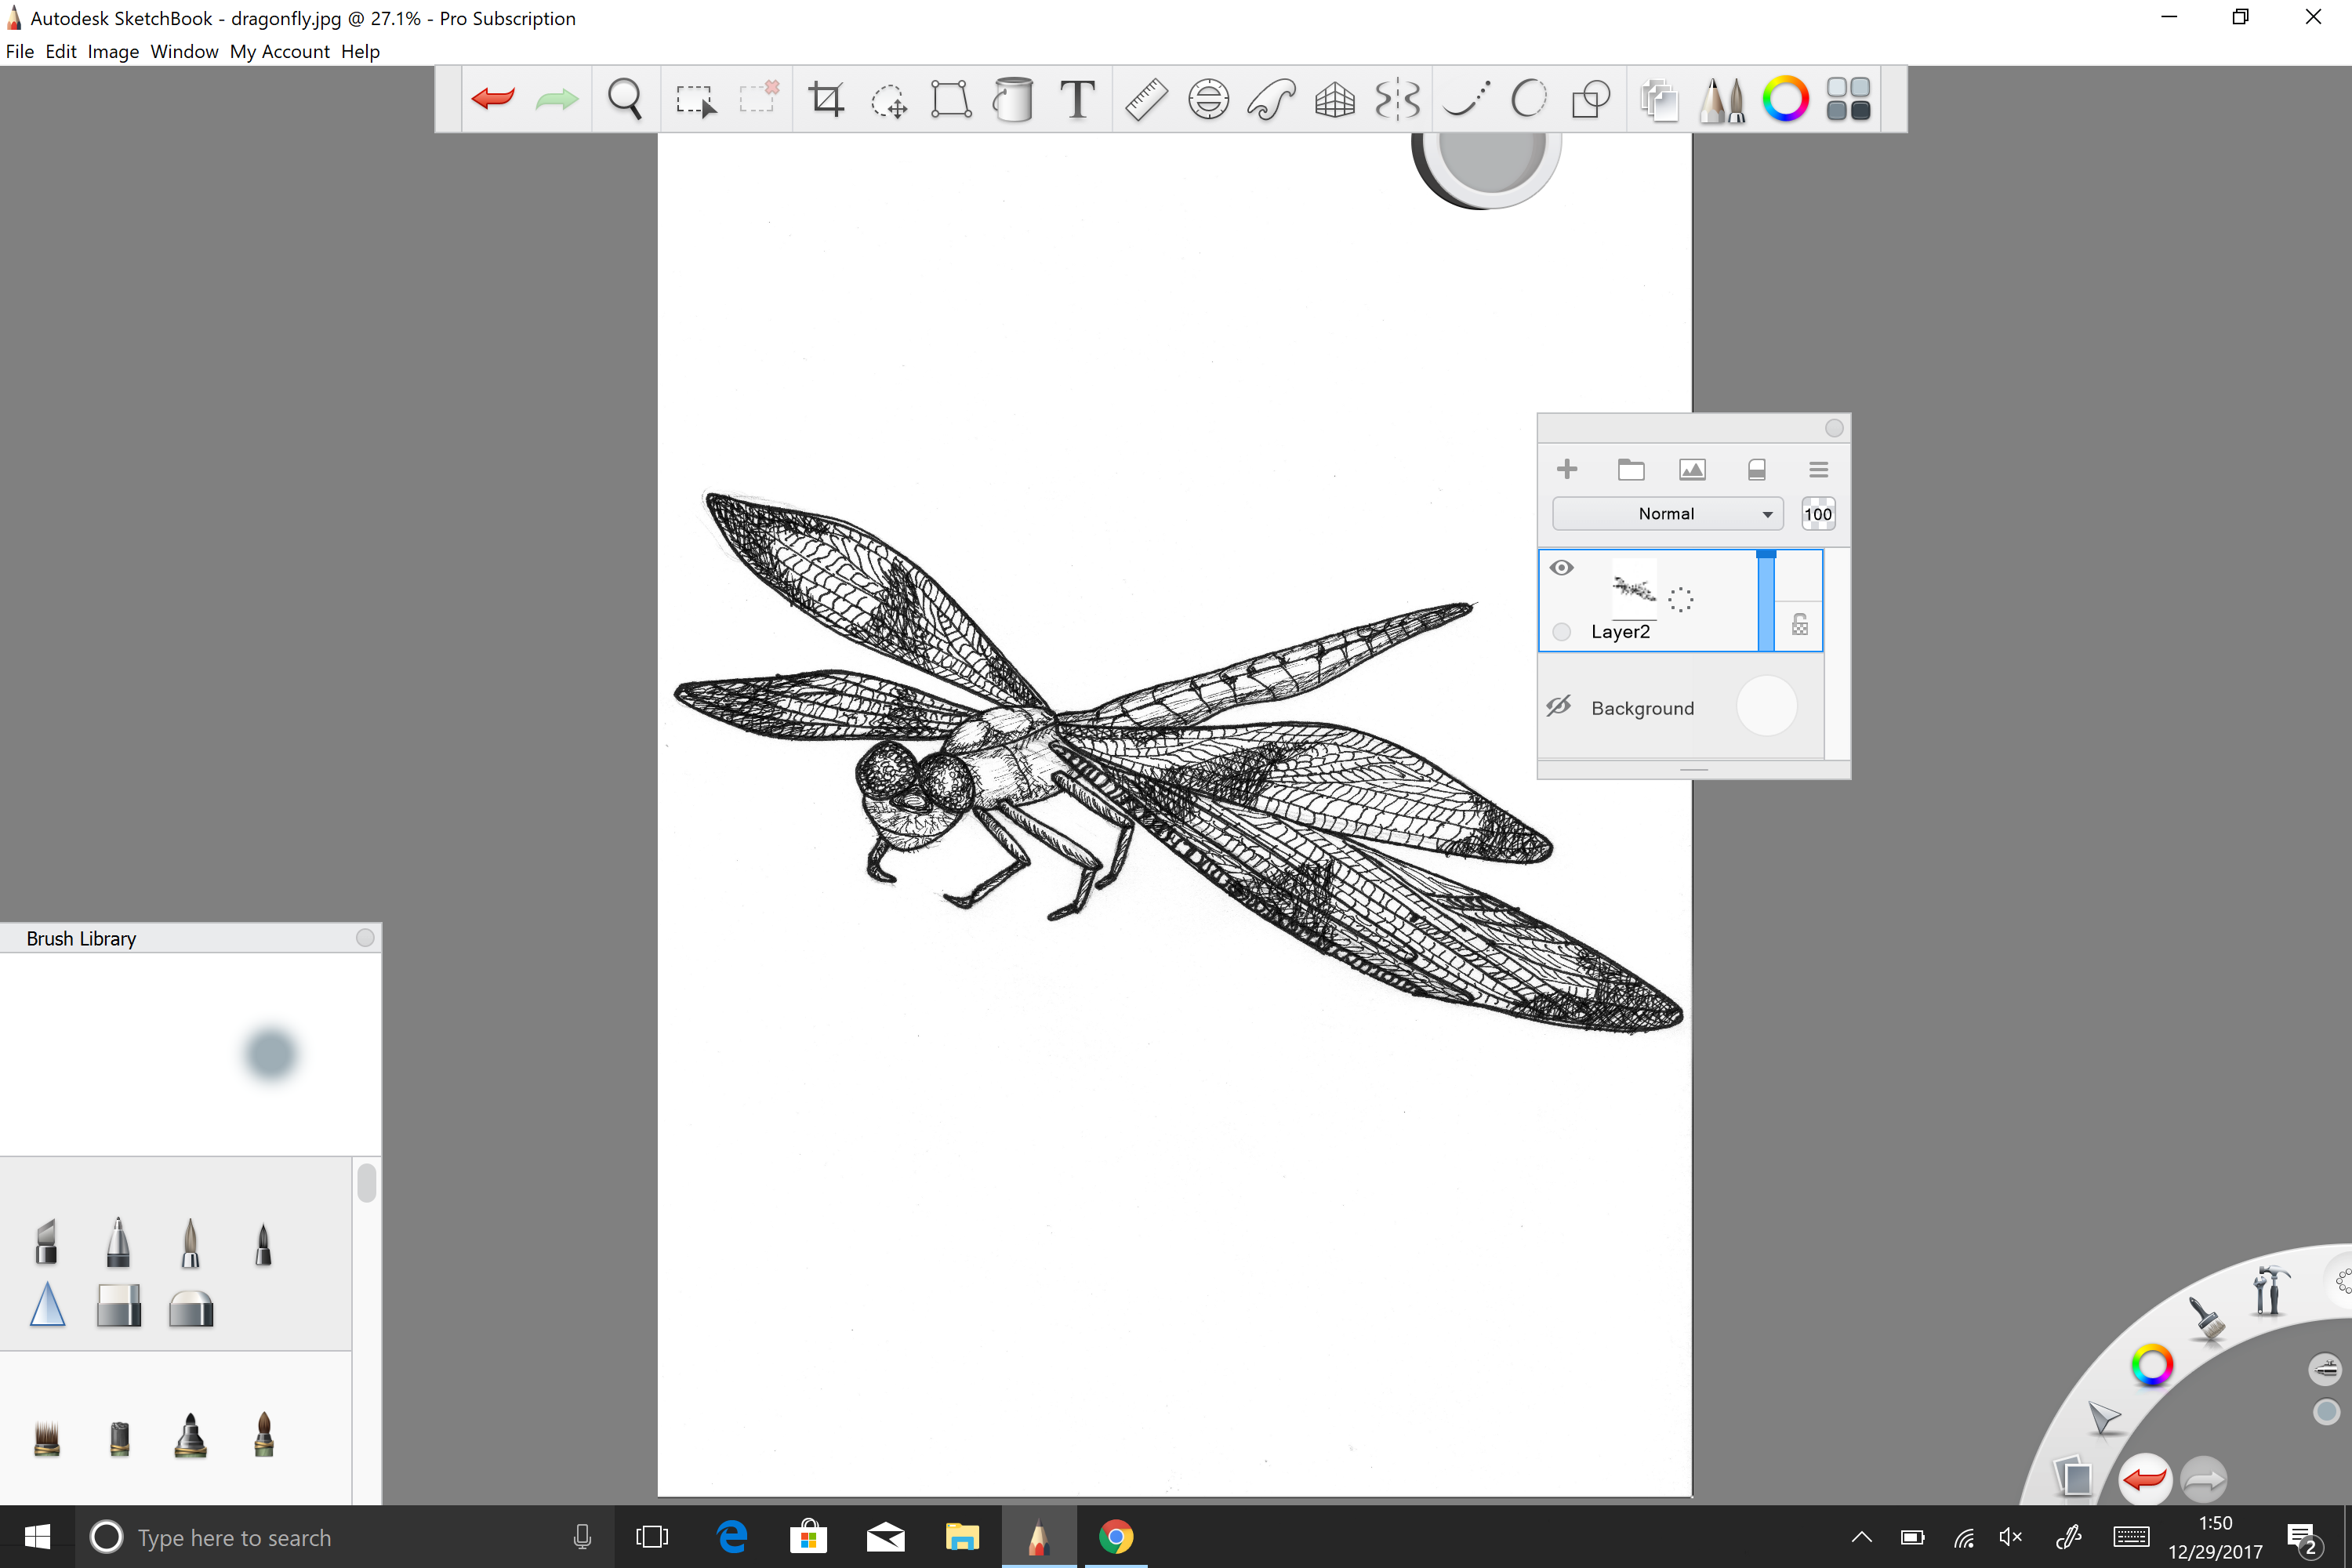The image size is (2352, 1568).
Task: Enable the French Curve guide
Action: pyautogui.click(x=1271, y=99)
